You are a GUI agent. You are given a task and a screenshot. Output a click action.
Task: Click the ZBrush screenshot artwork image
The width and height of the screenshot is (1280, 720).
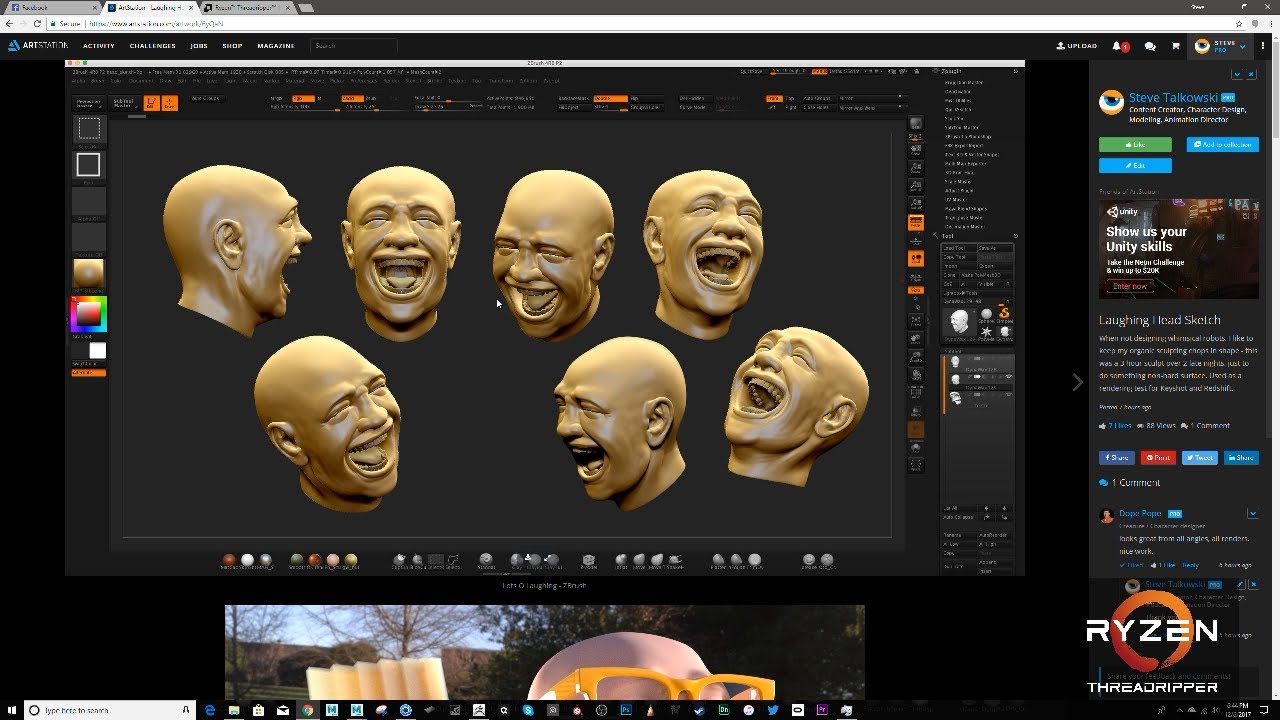pyautogui.click(x=545, y=318)
